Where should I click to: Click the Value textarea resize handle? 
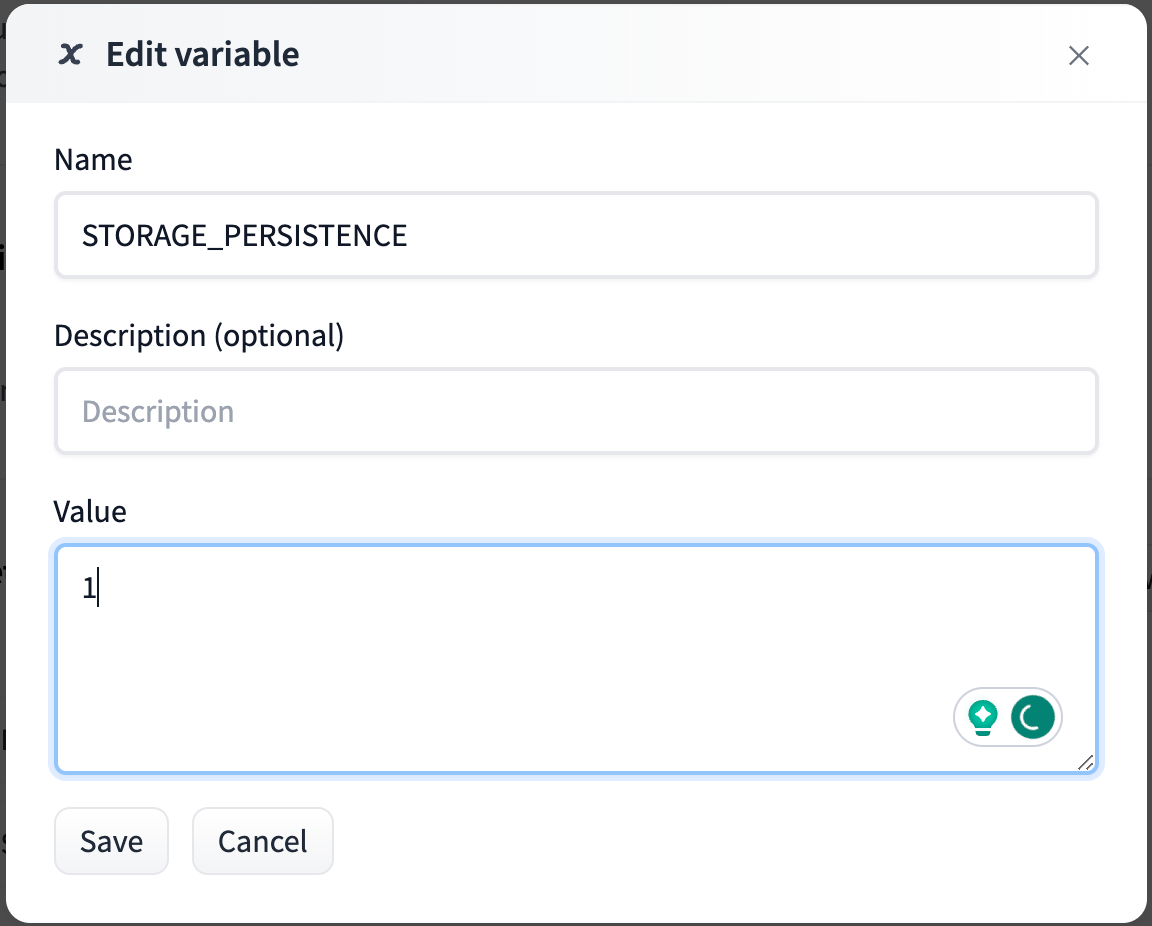click(x=1086, y=763)
